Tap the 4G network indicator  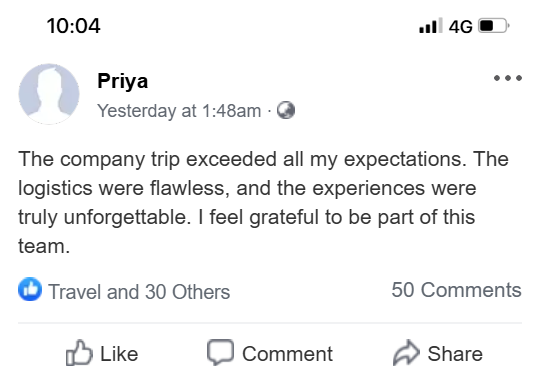coord(460,26)
